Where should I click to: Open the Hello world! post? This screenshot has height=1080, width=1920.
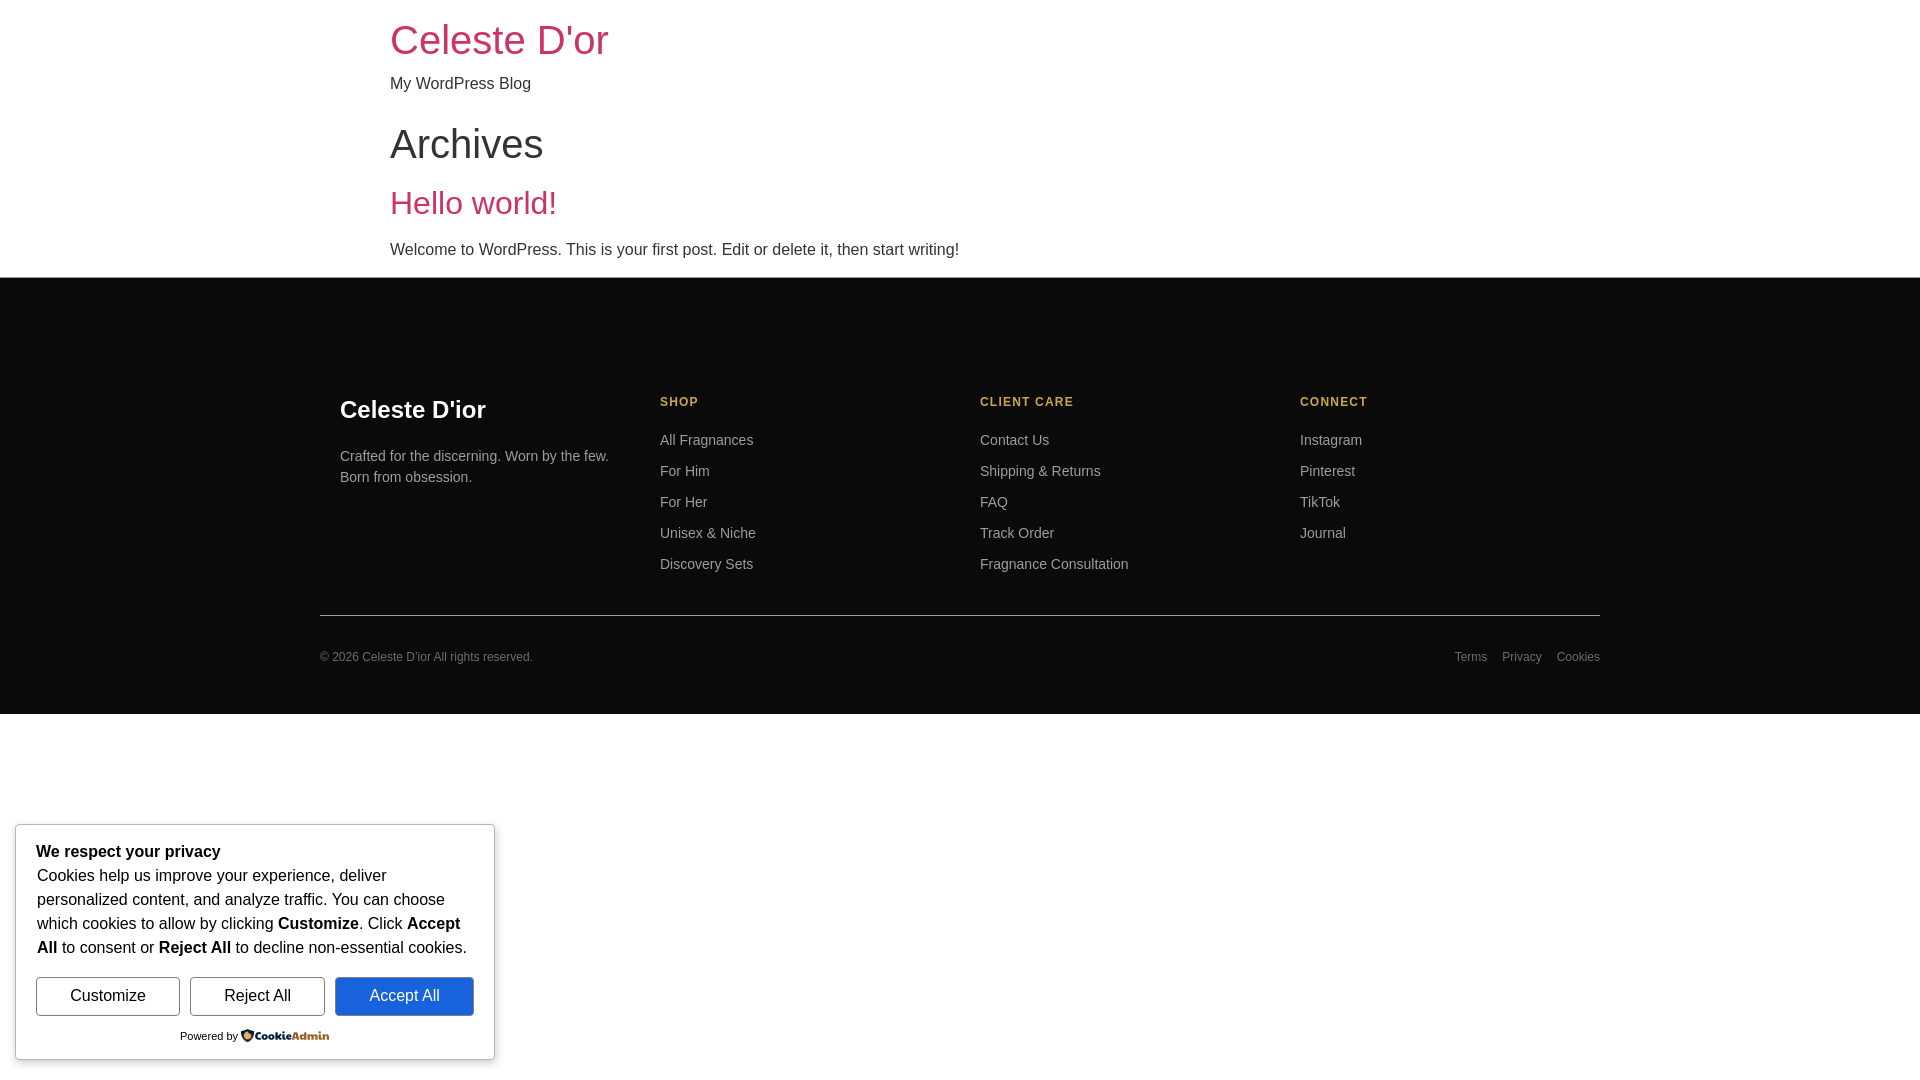[x=473, y=203]
